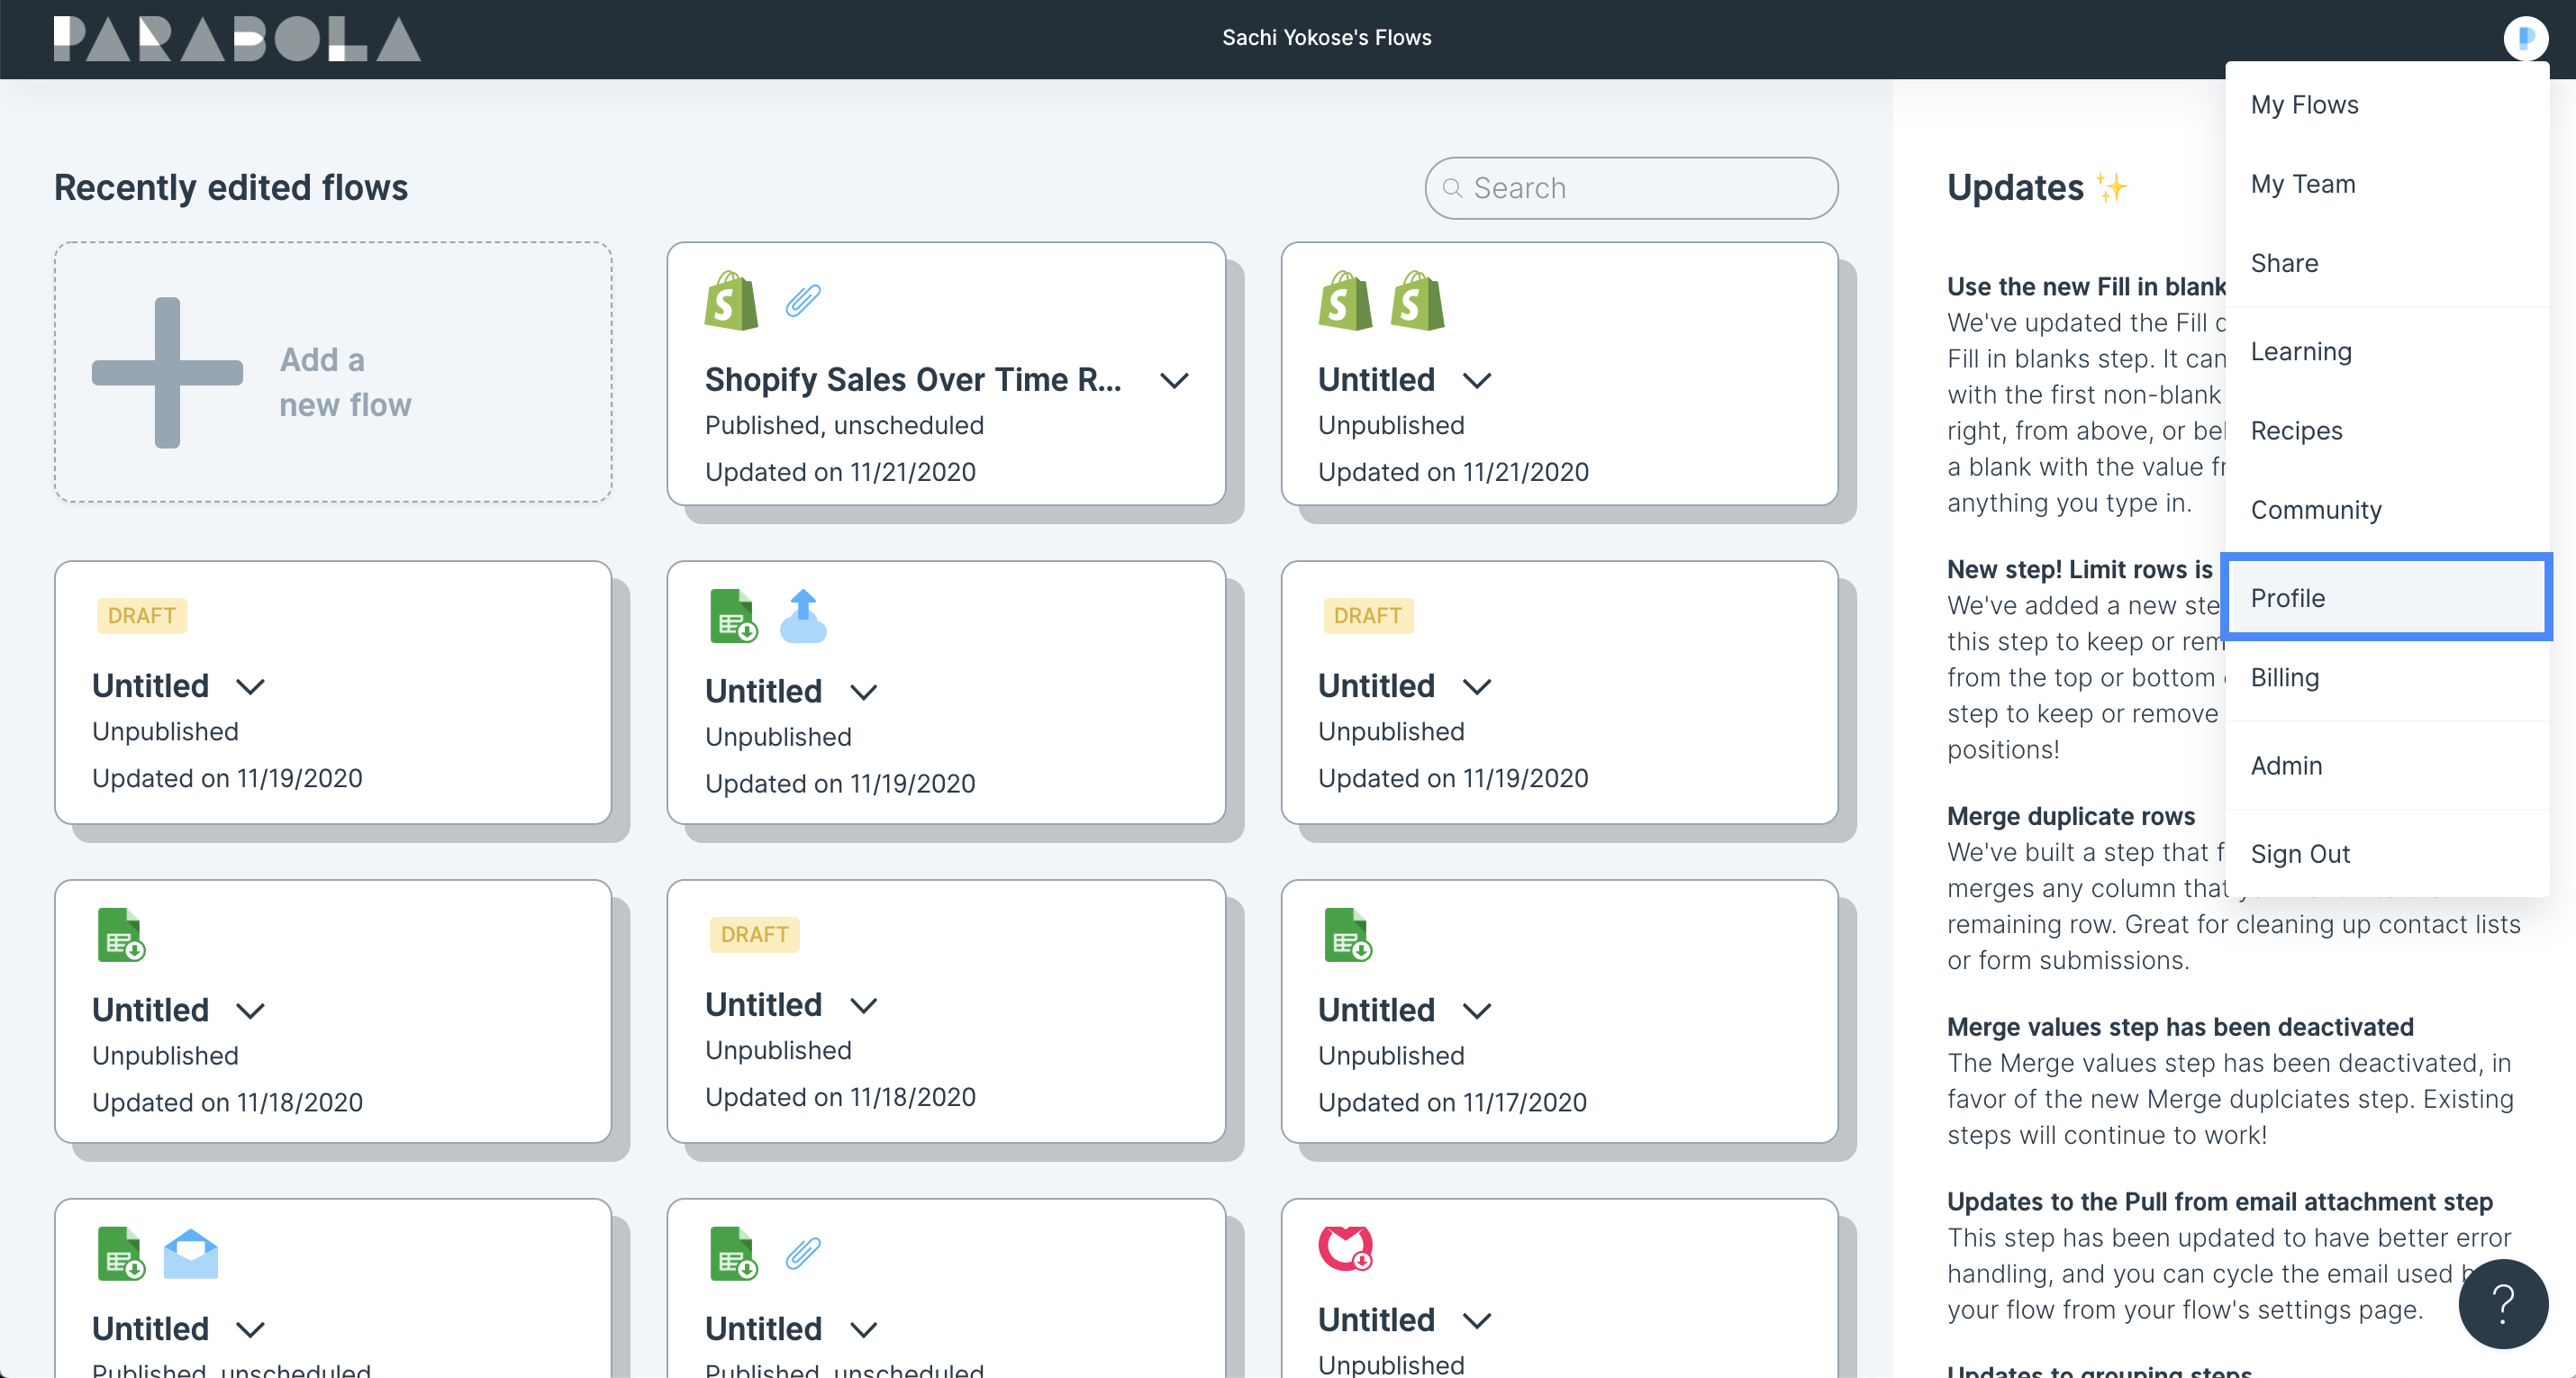Viewport: 2576px width, 1378px height.
Task: Click 'Merge duplicate rows' update heading
Action: 2071,816
